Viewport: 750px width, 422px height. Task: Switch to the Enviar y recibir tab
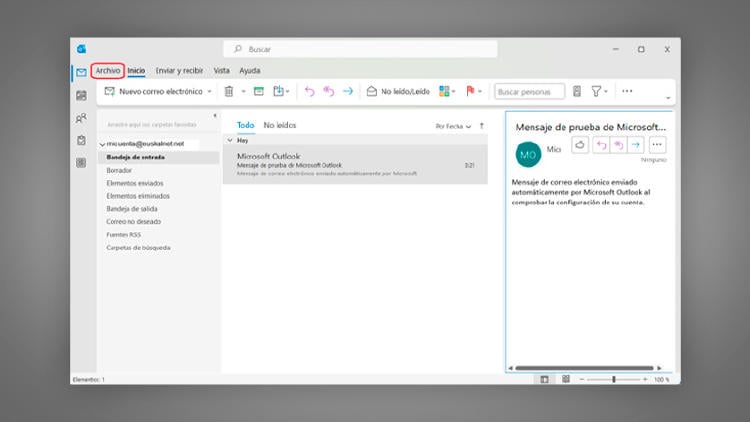179,71
